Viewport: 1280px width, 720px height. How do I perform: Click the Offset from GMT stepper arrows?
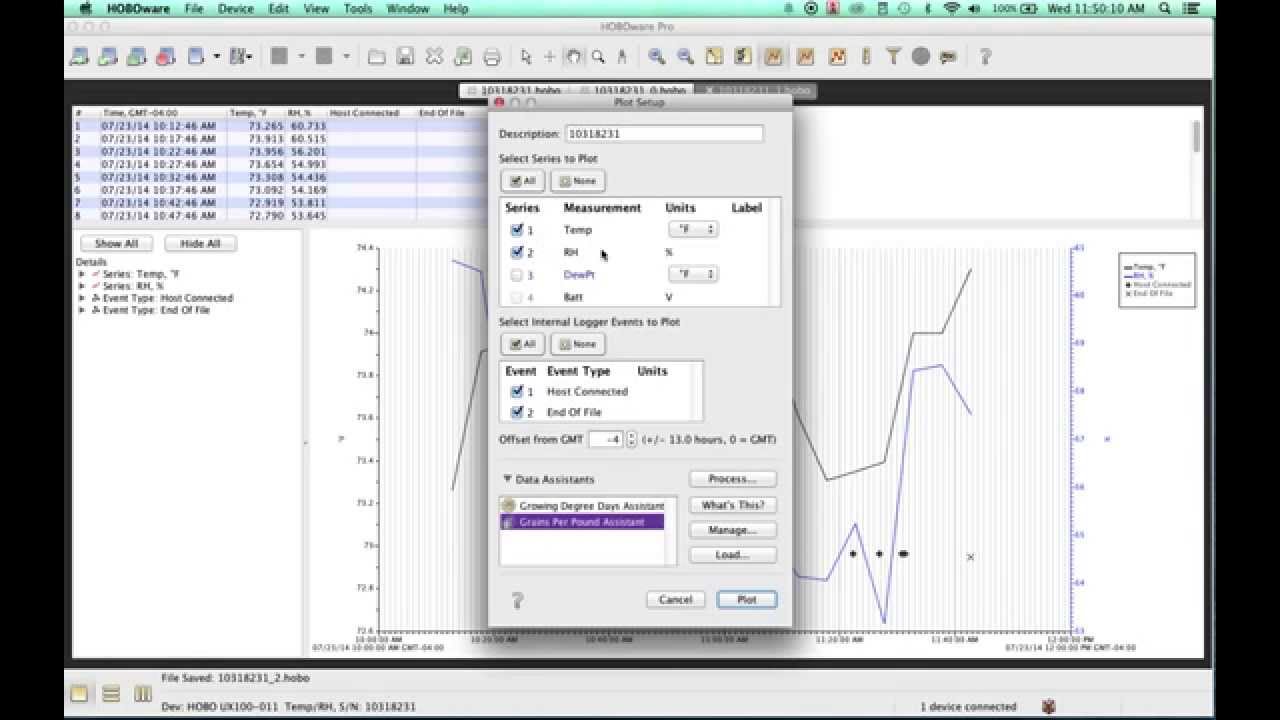631,439
